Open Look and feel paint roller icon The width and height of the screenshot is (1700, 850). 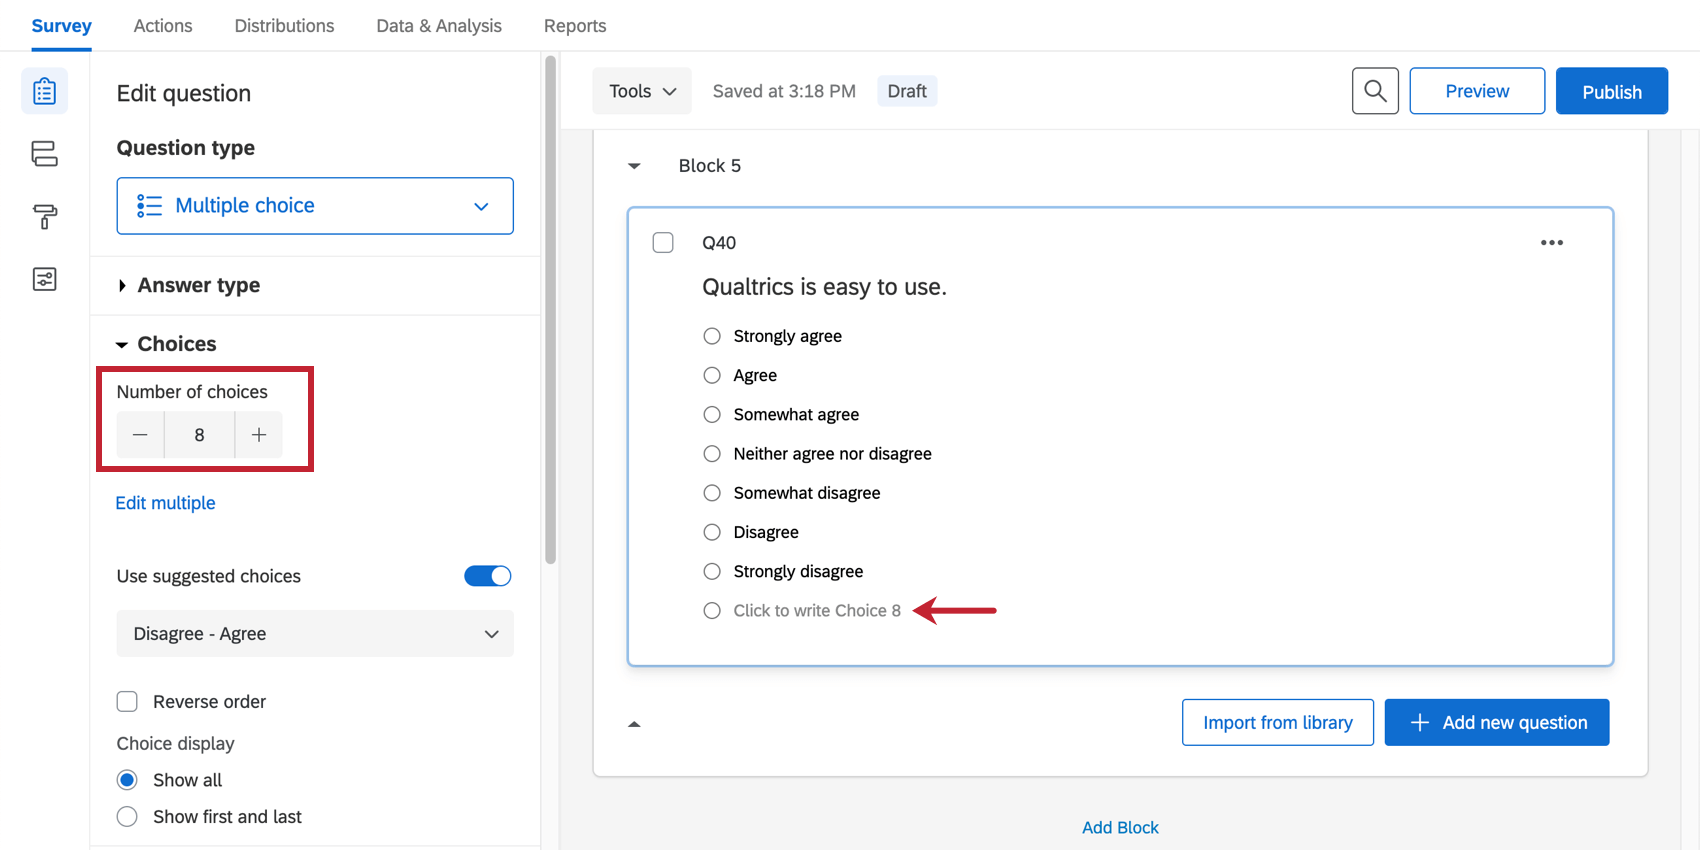tap(44, 216)
